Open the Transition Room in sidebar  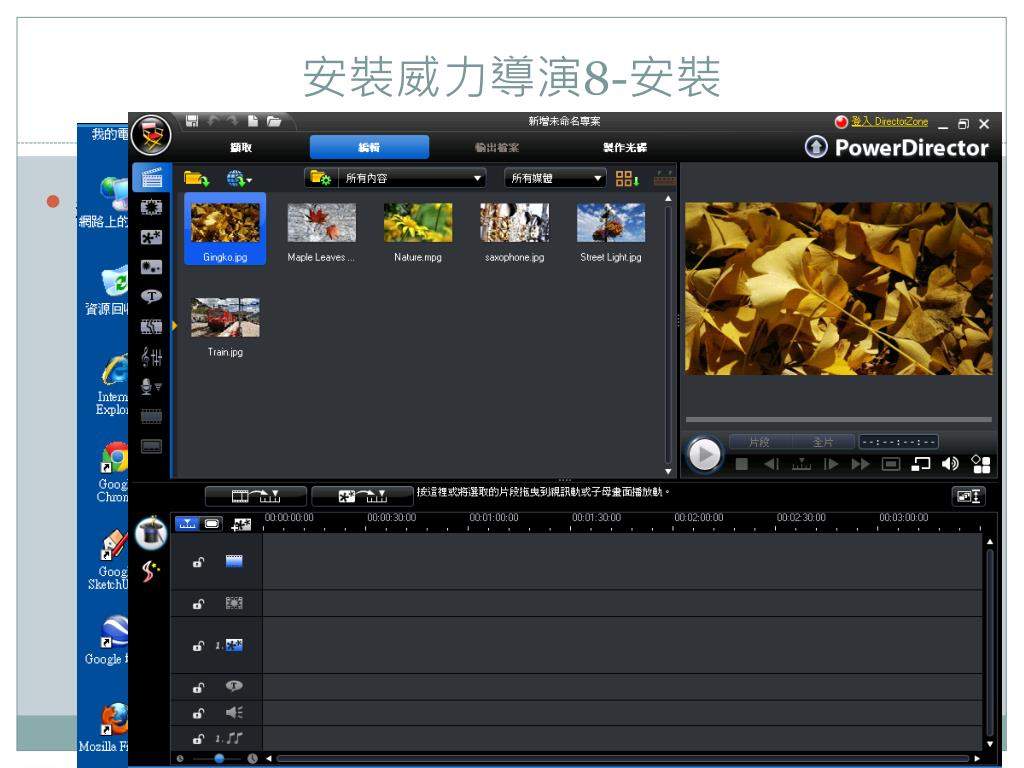pos(152,327)
